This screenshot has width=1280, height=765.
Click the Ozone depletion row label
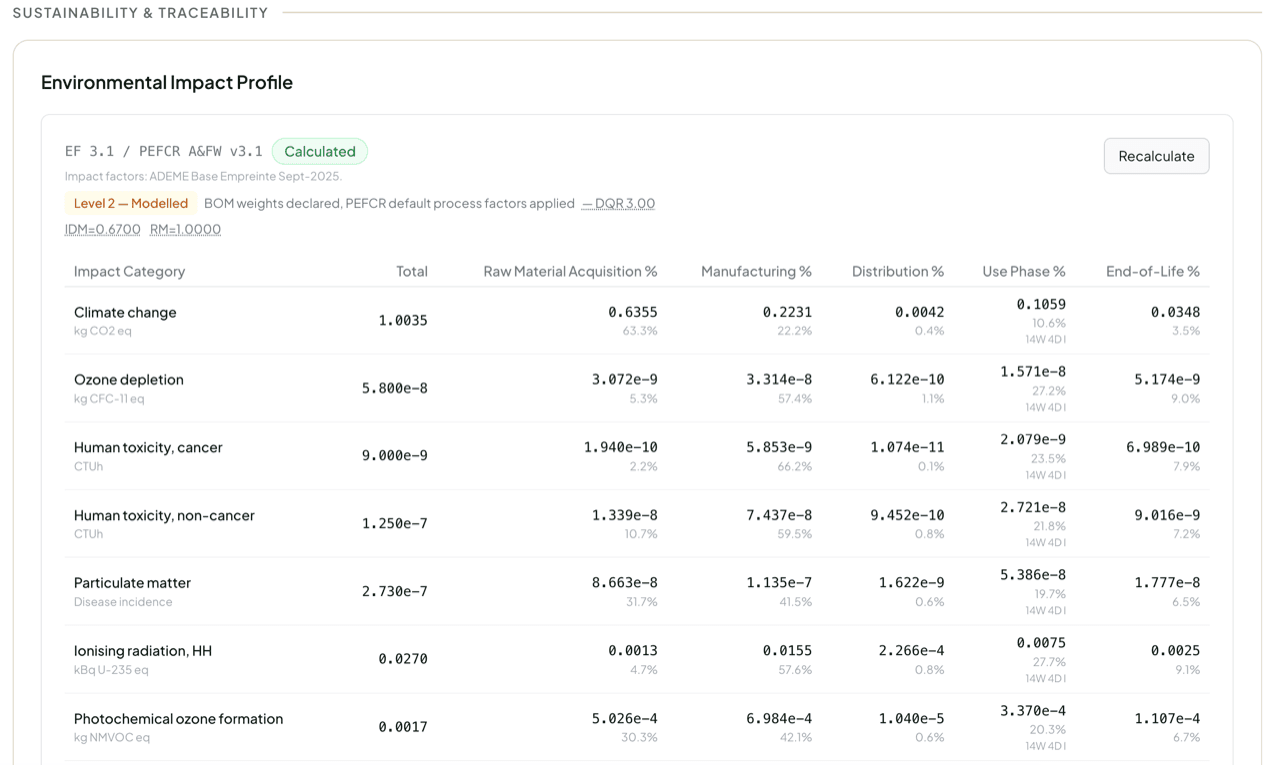[129, 379]
